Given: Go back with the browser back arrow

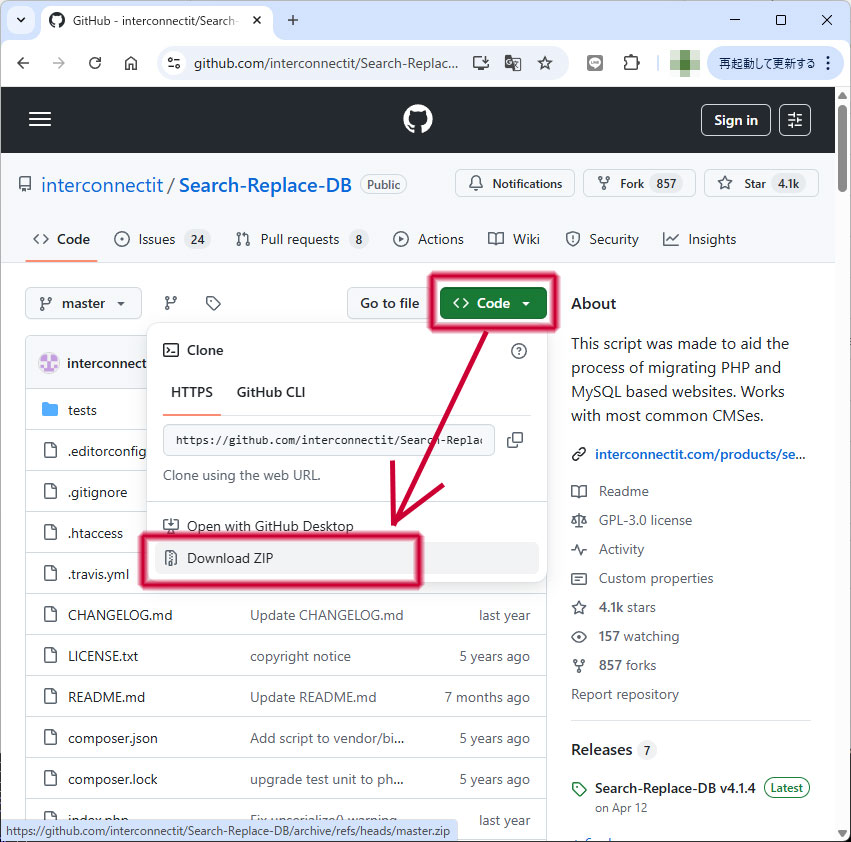Looking at the screenshot, I should [23, 64].
